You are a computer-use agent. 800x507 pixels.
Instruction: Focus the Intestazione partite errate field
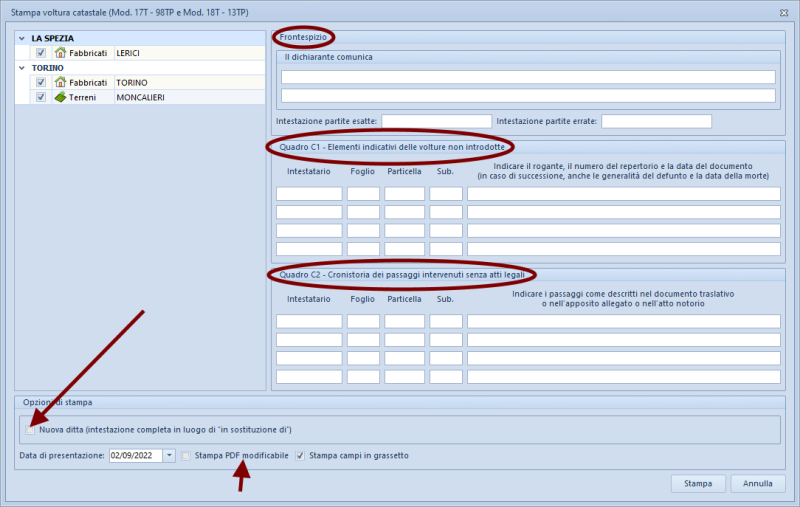pyautogui.click(x=656, y=121)
